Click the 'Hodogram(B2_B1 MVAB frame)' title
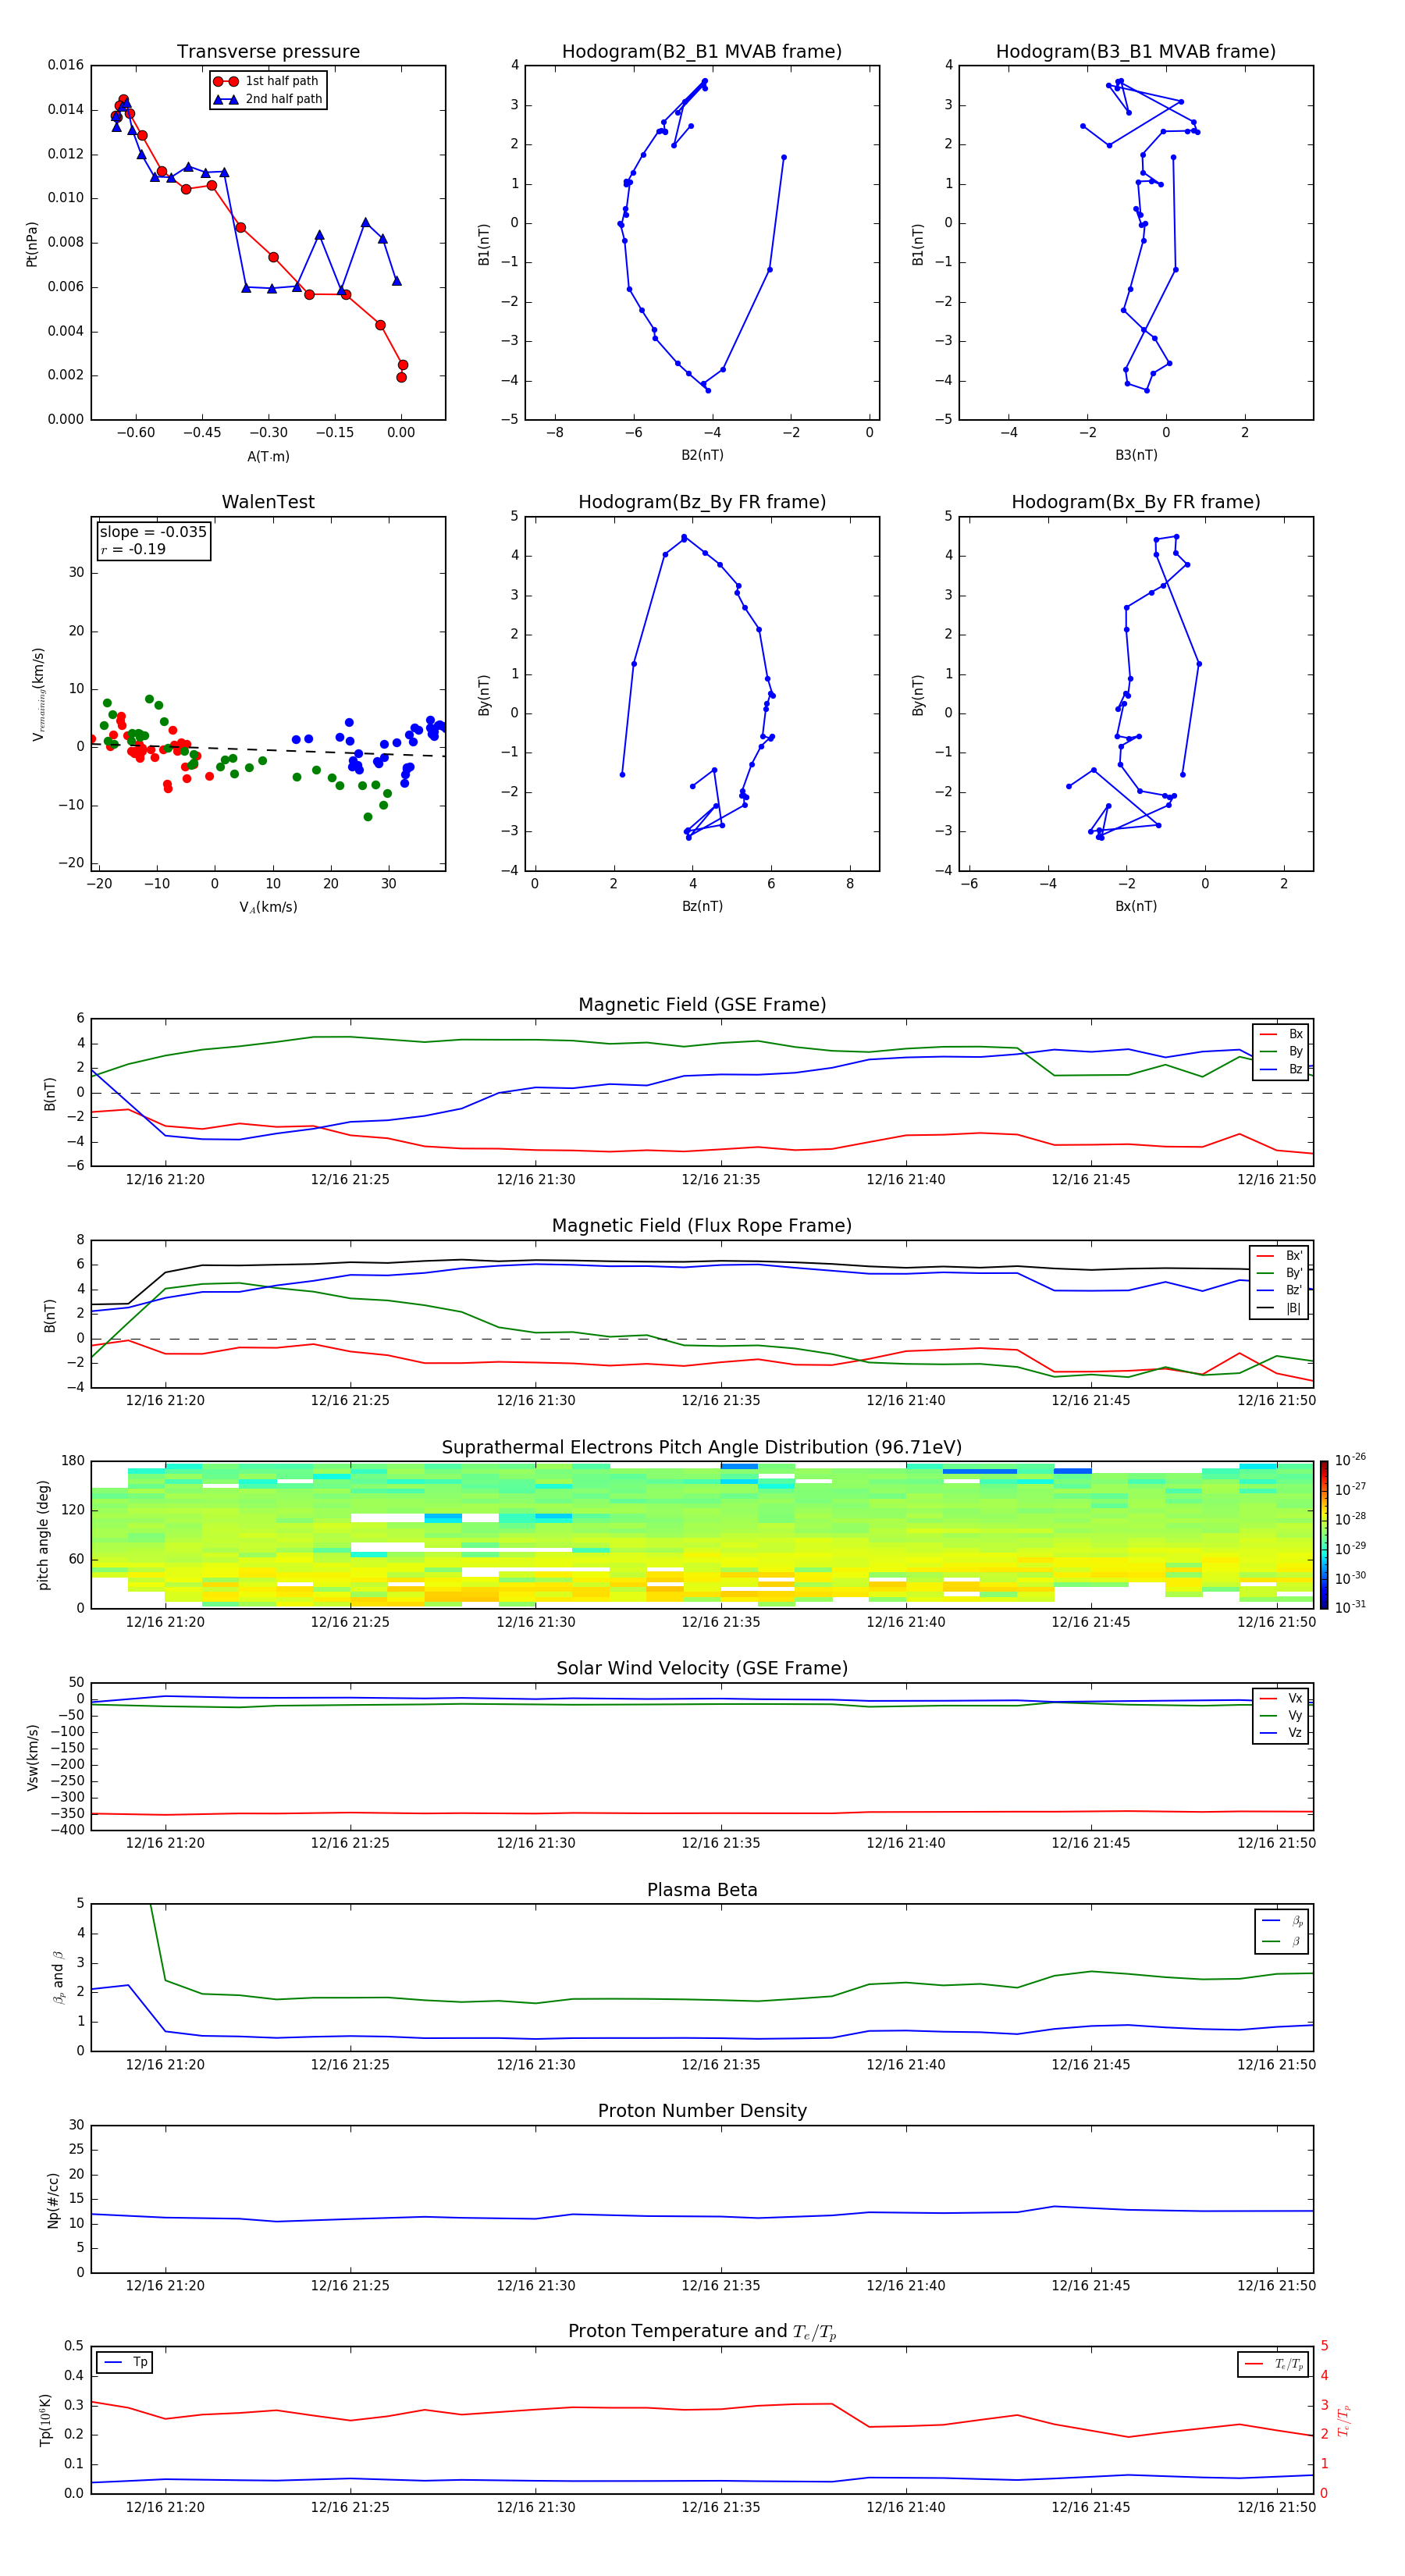 point(702,52)
